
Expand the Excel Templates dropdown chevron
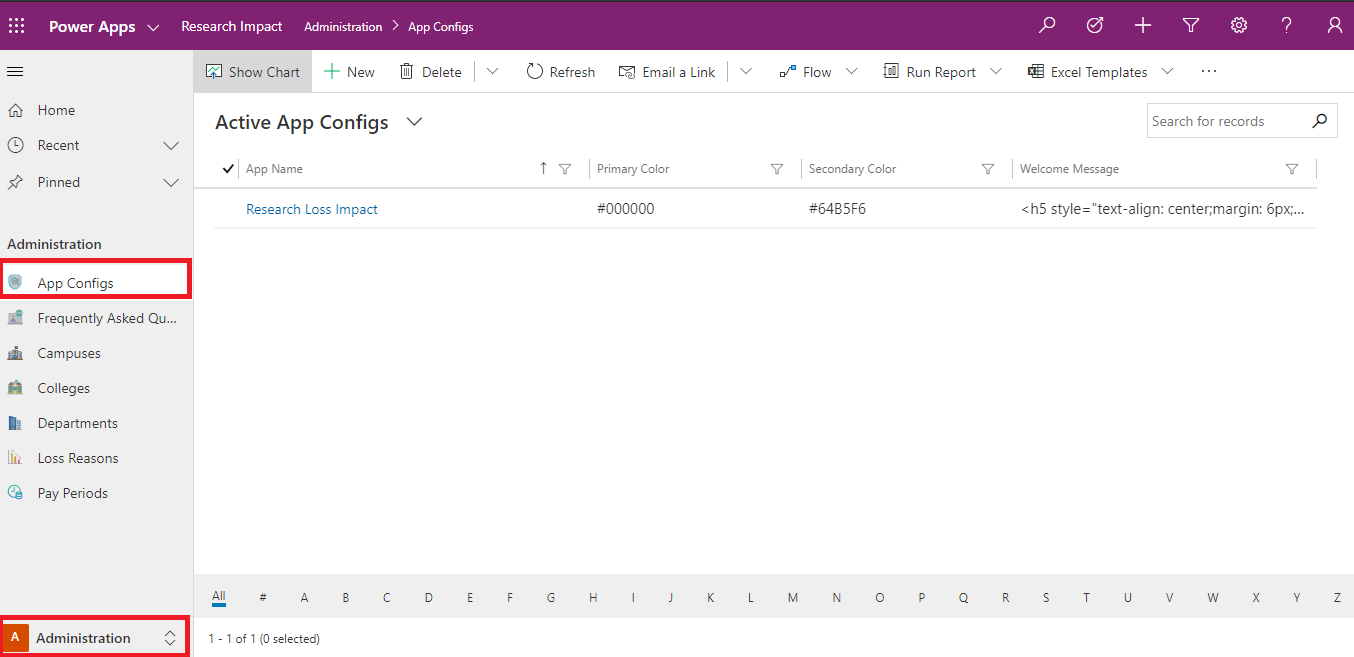tap(1167, 72)
